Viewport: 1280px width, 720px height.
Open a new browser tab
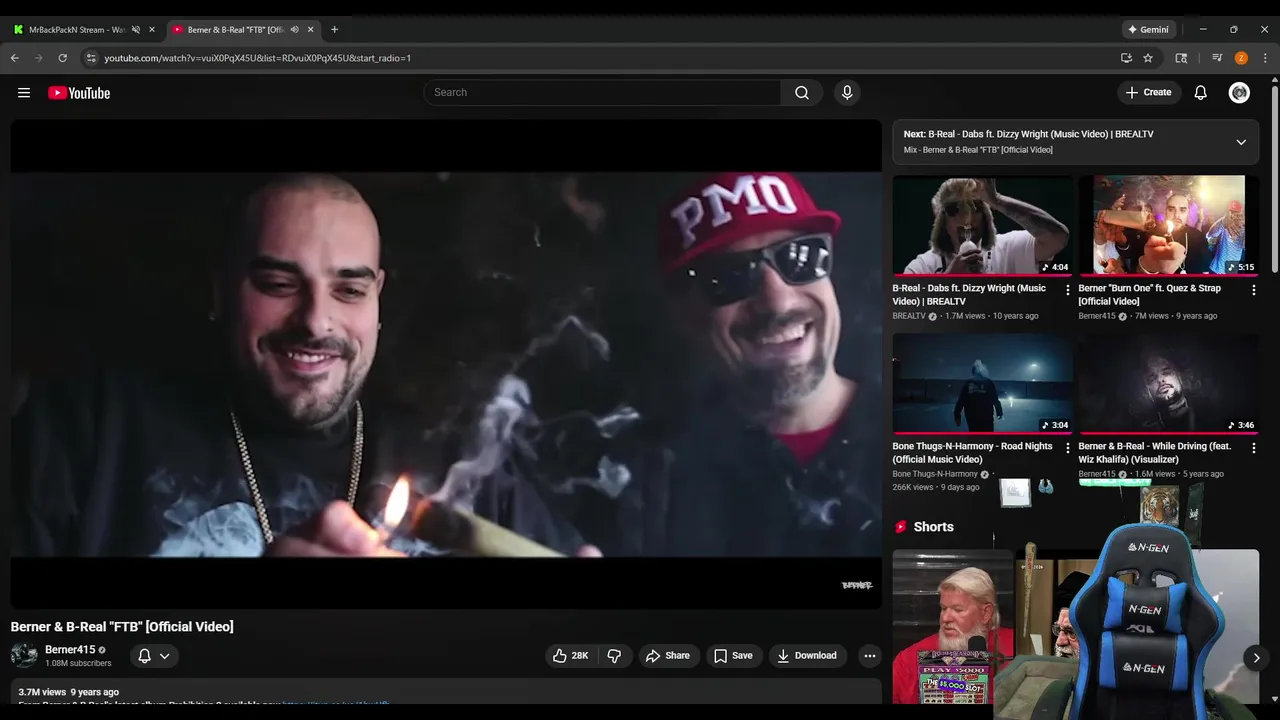click(x=334, y=30)
